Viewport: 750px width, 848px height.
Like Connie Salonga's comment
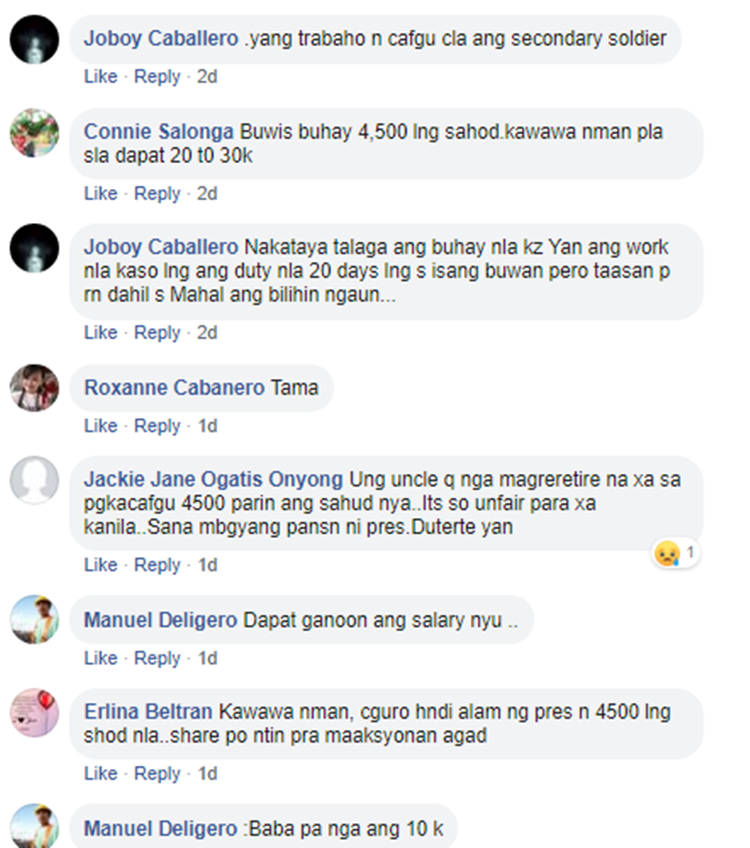101,193
